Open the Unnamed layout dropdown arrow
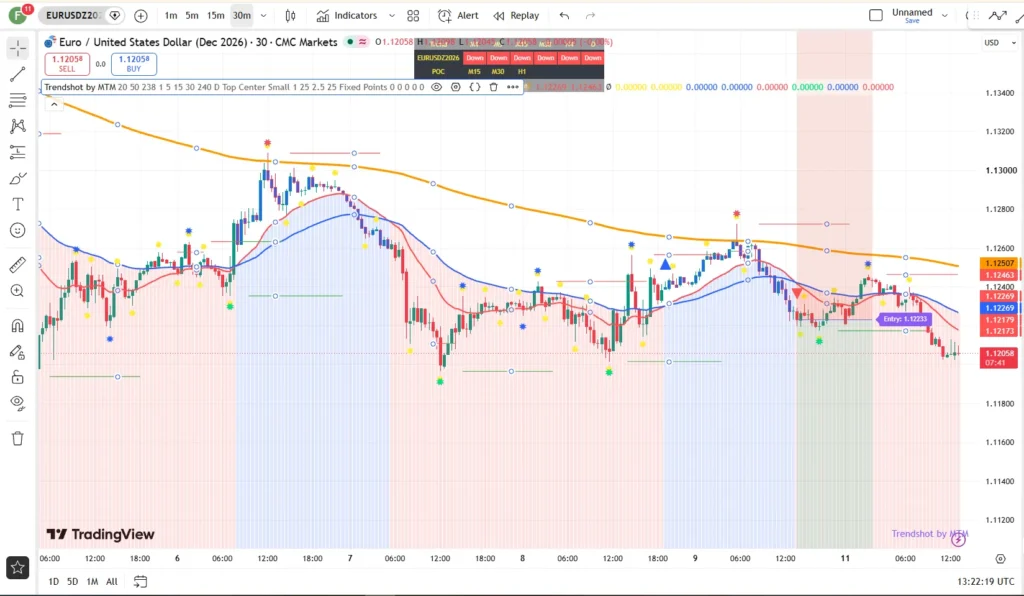Image resolution: width=1024 pixels, height=596 pixels. (944, 15)
